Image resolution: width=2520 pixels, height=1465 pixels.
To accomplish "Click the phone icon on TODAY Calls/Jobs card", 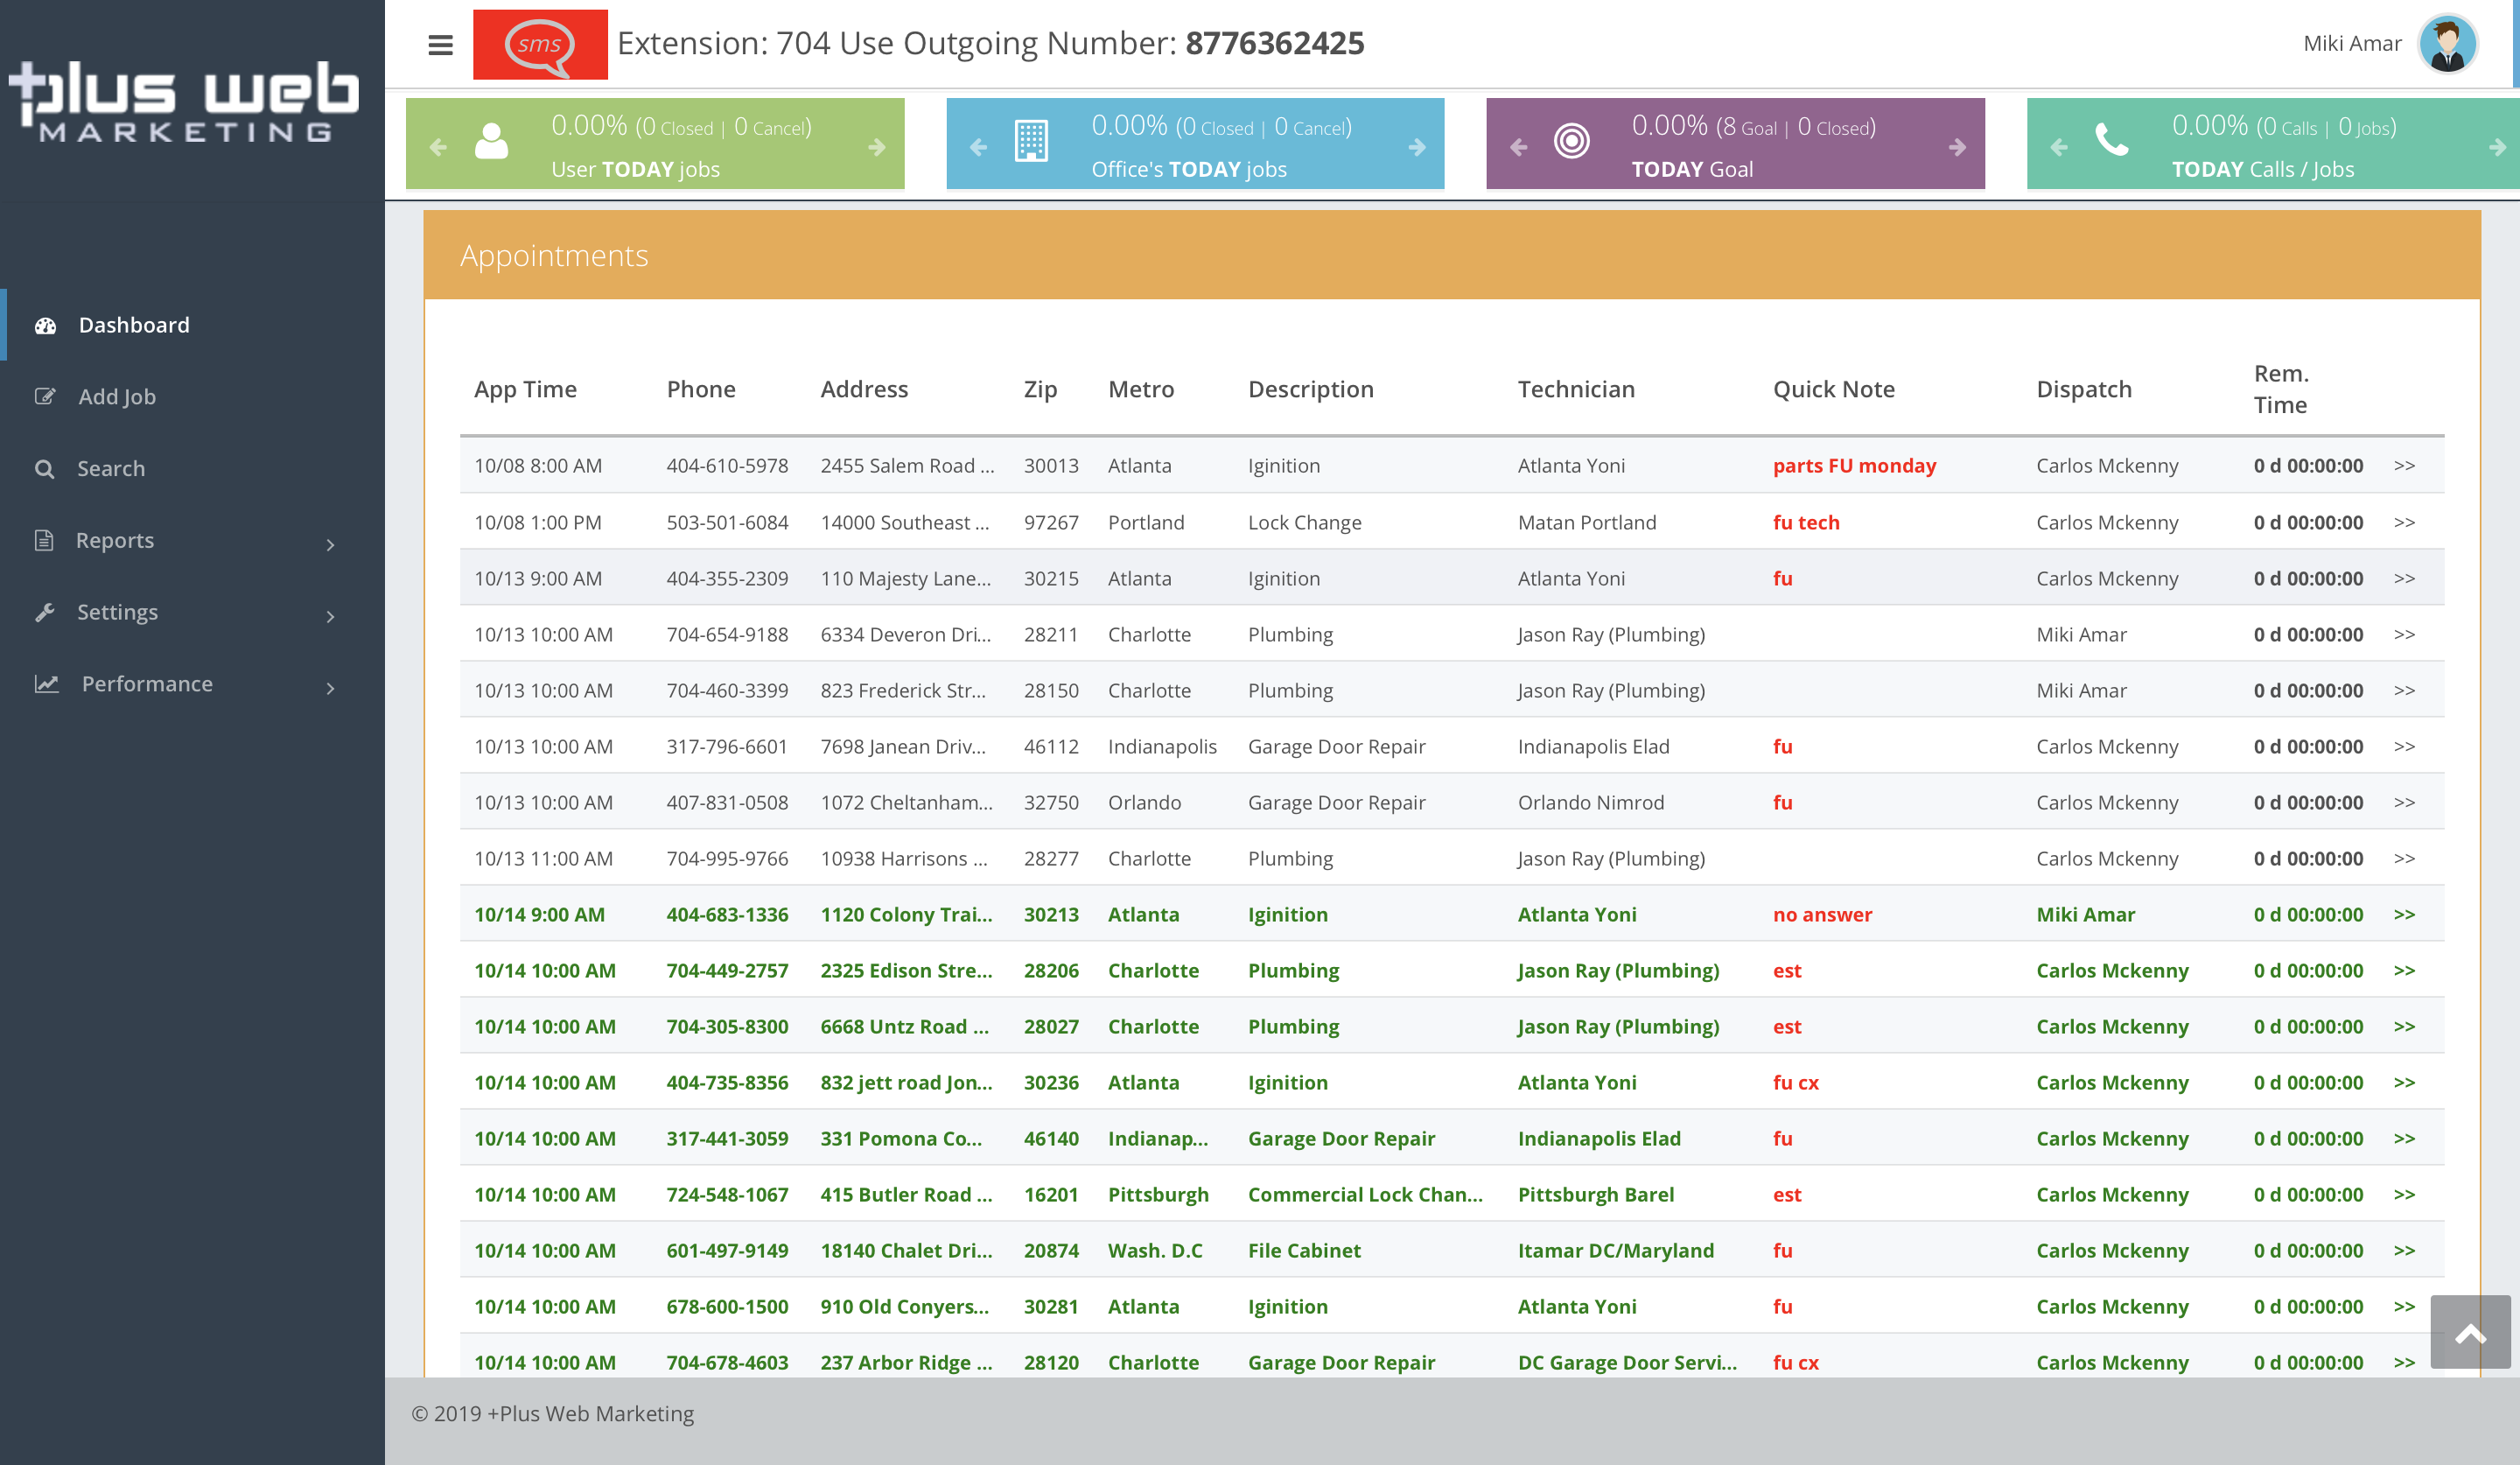I will (x=2113, y=143).
